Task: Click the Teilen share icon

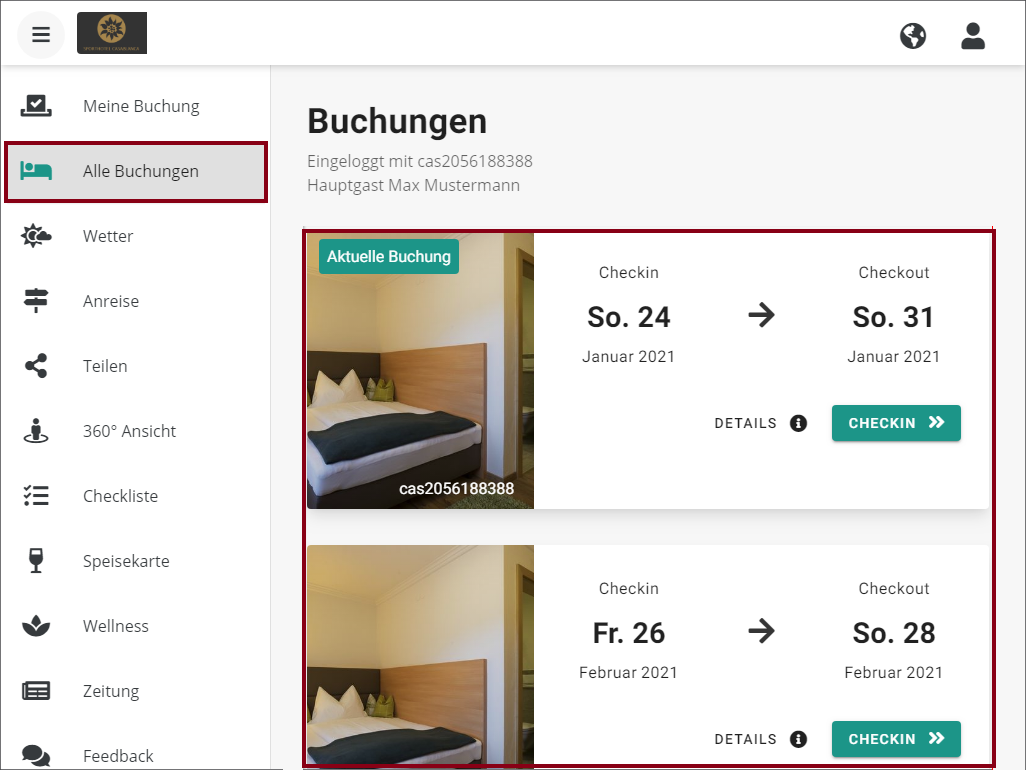Action: pos(36,366)
